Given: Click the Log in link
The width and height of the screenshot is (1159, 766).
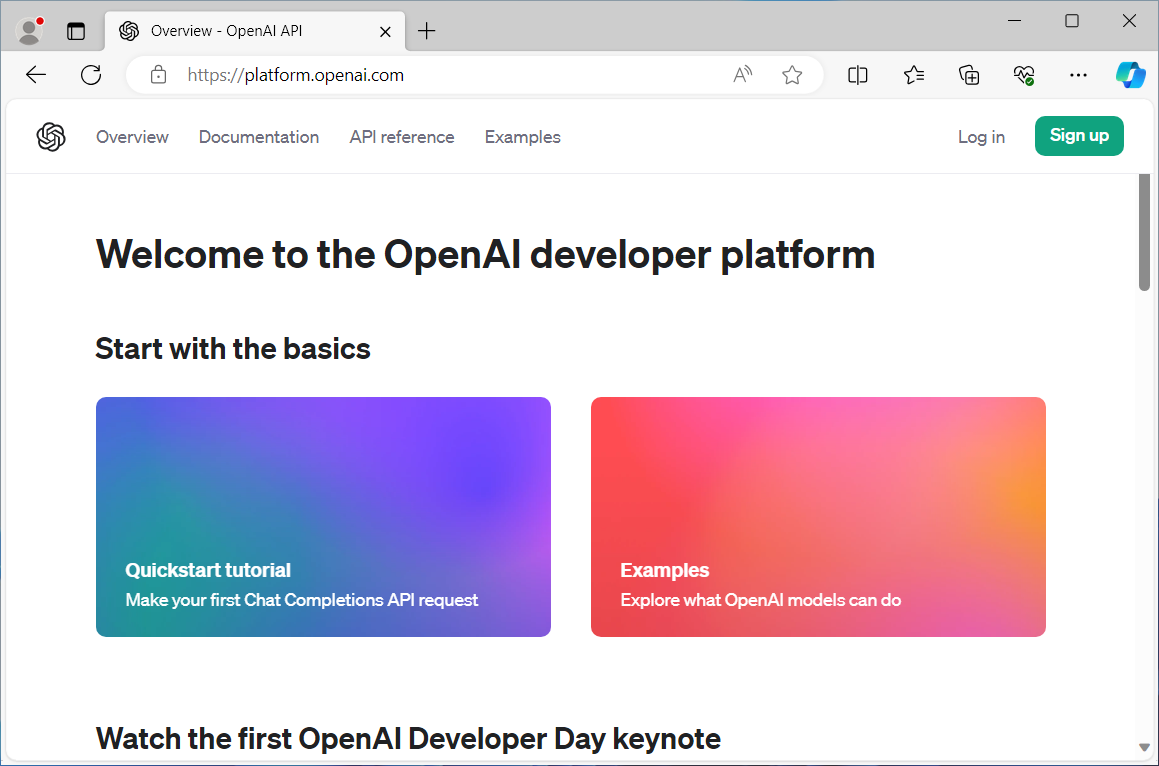Looking at the screenshot, I should coord(981,137).
